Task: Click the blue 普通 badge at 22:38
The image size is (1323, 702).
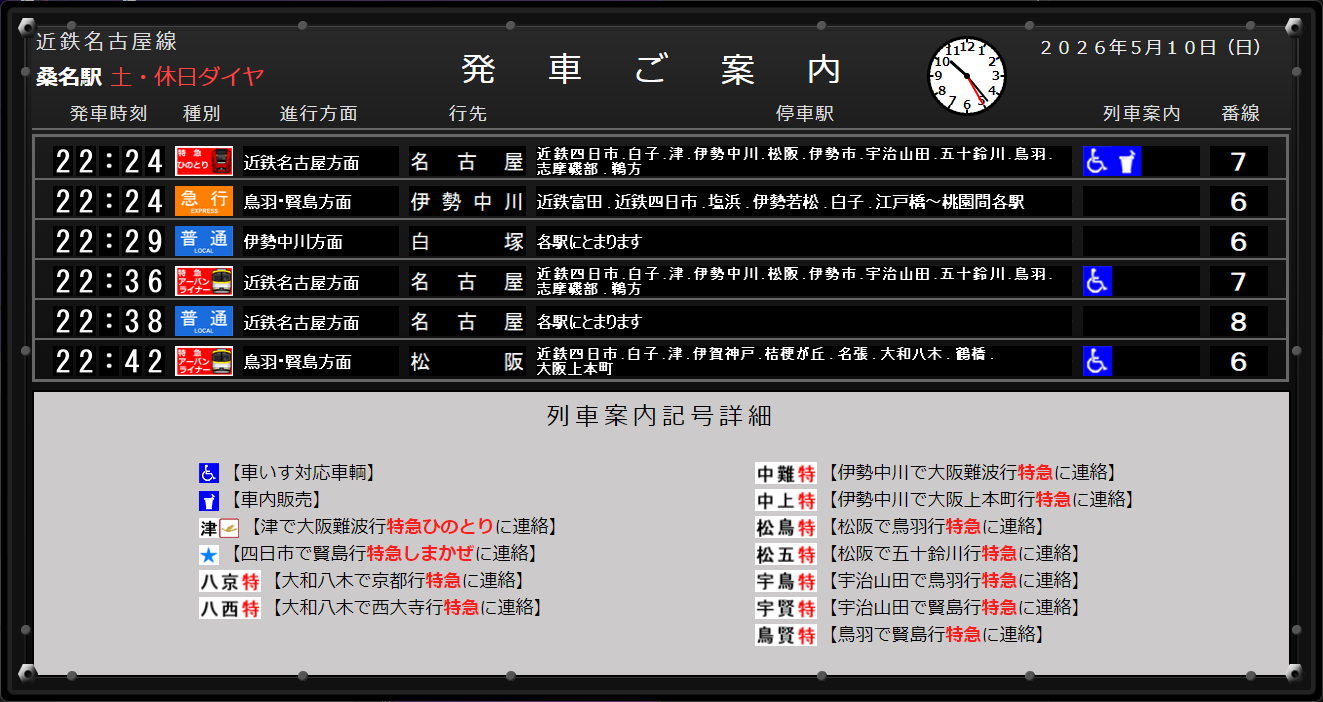Action: pyautogui.click(x=204, y=321)
